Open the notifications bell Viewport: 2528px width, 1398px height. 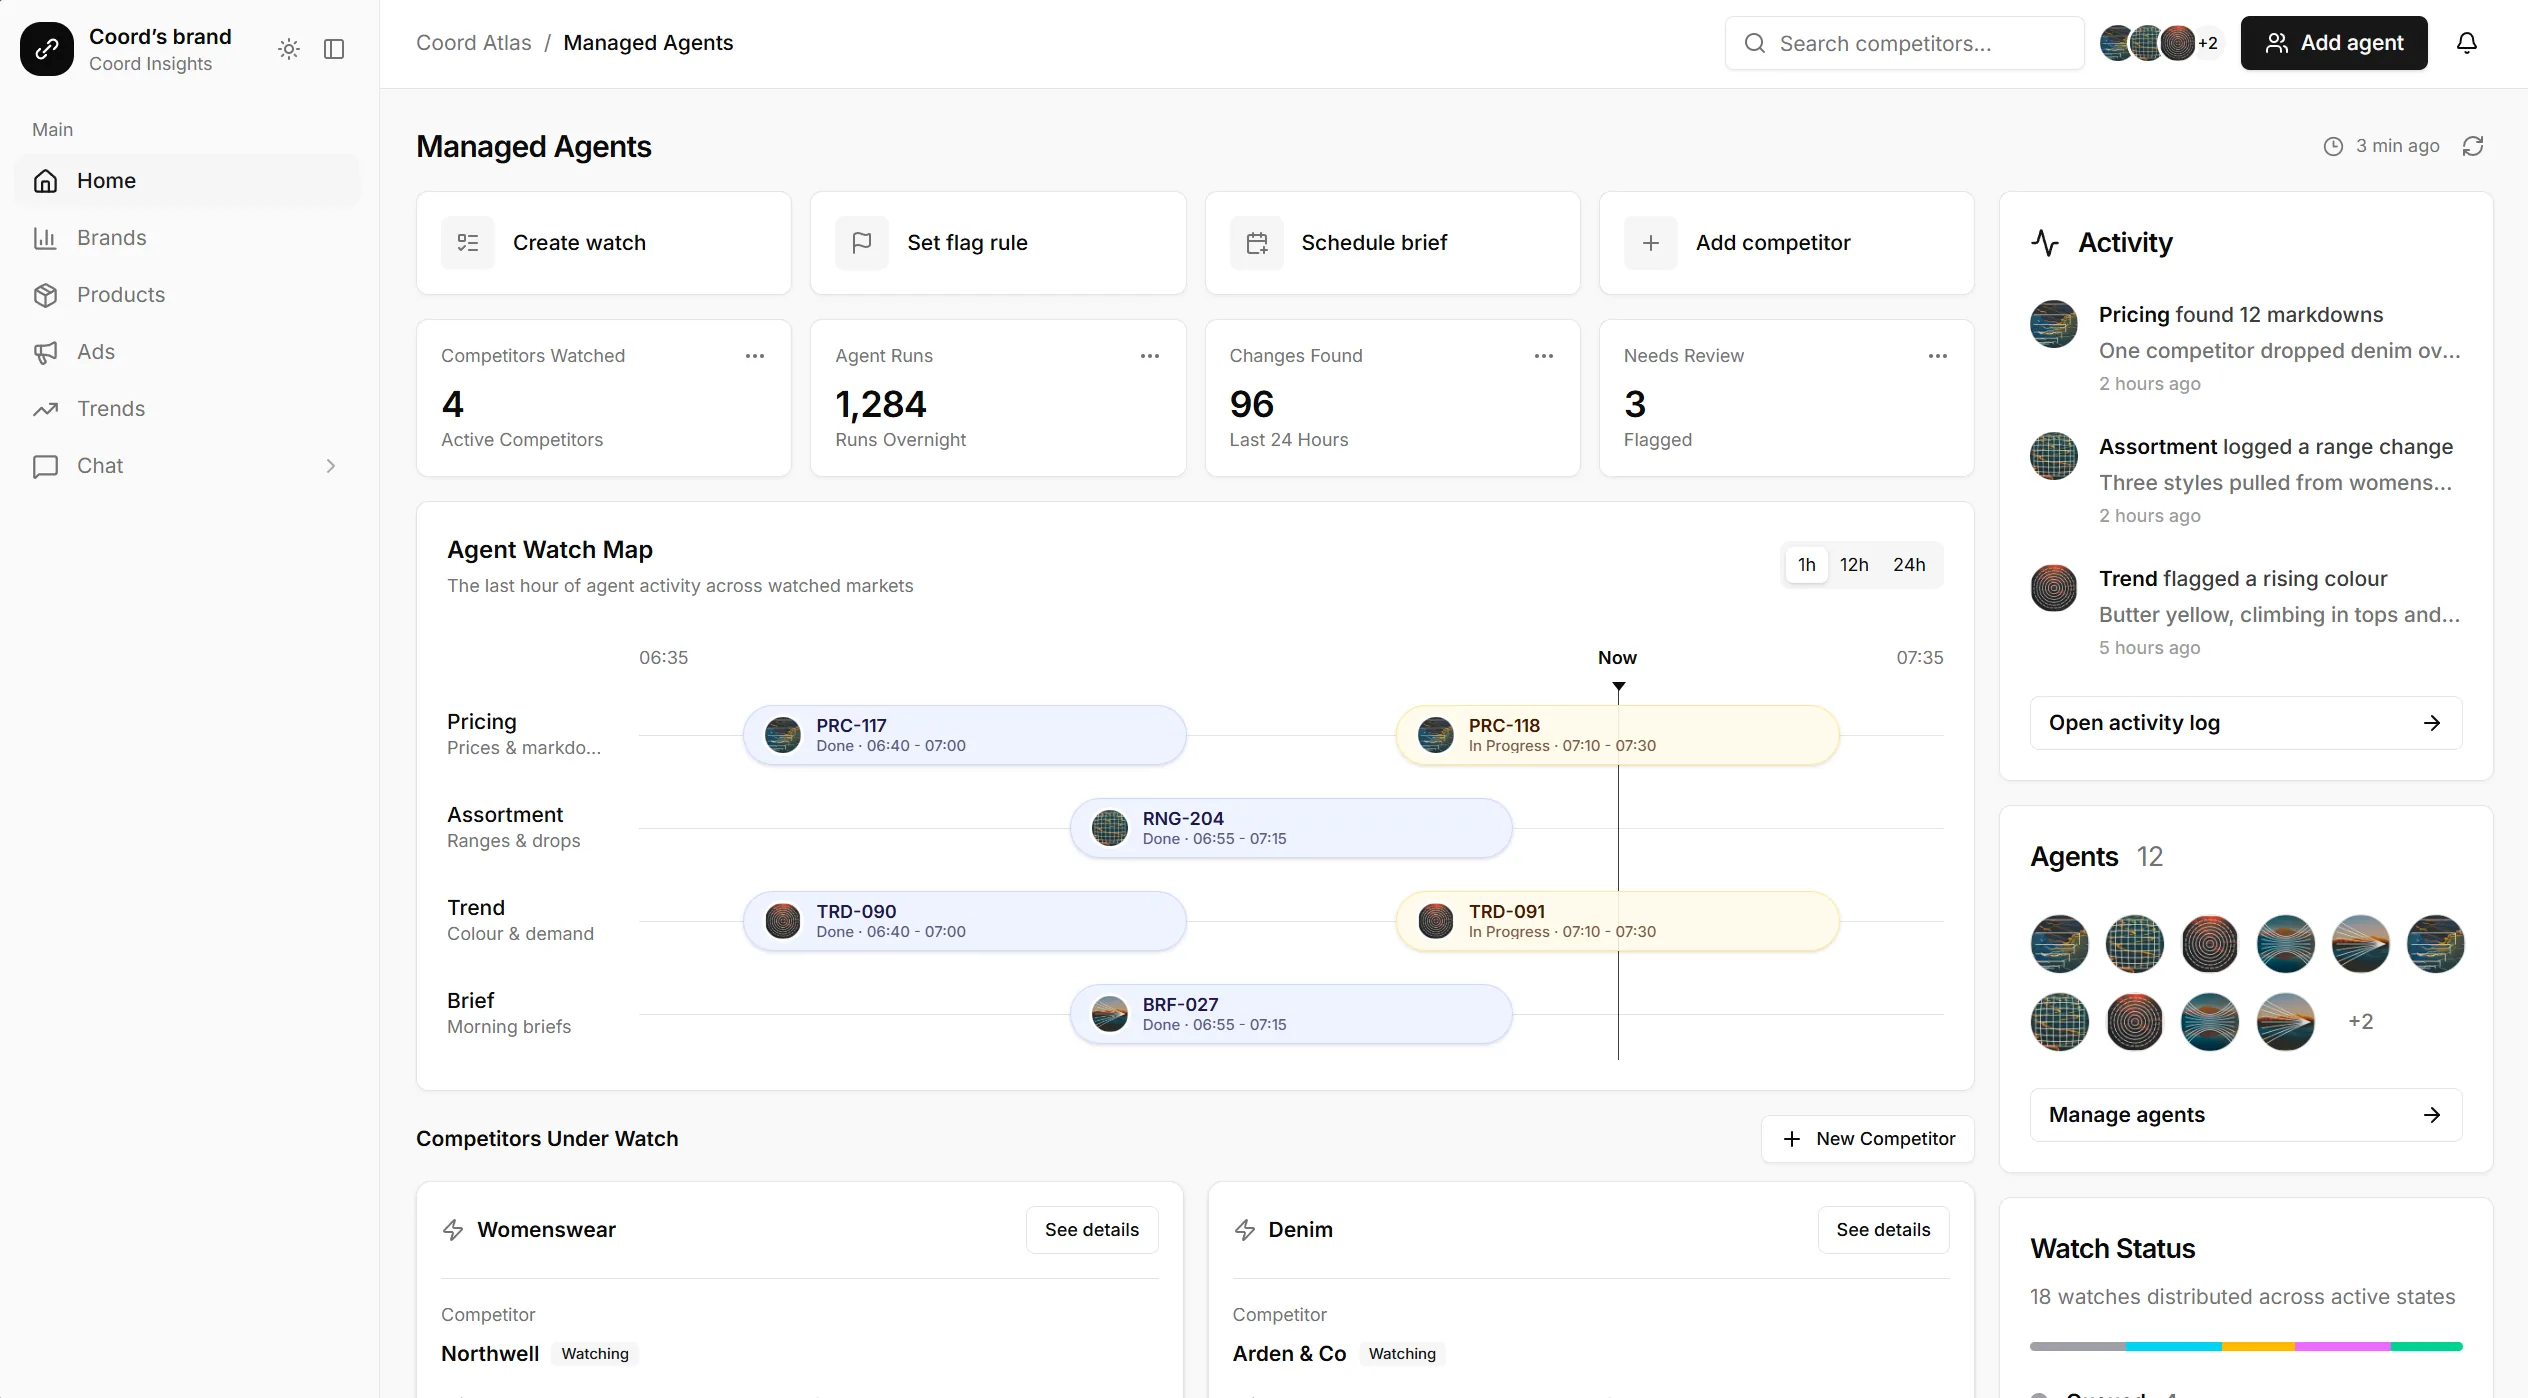pos(2467,43)
